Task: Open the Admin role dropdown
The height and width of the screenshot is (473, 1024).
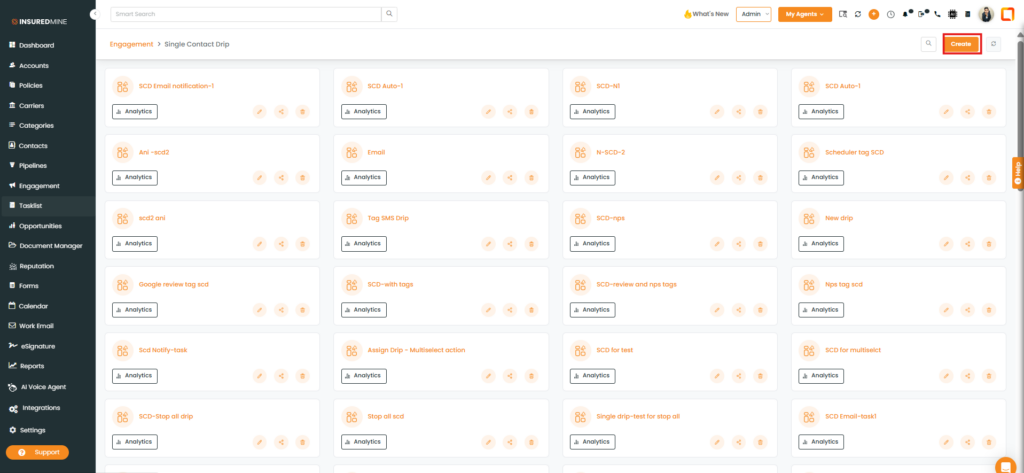Action: (x=753, y=14)
